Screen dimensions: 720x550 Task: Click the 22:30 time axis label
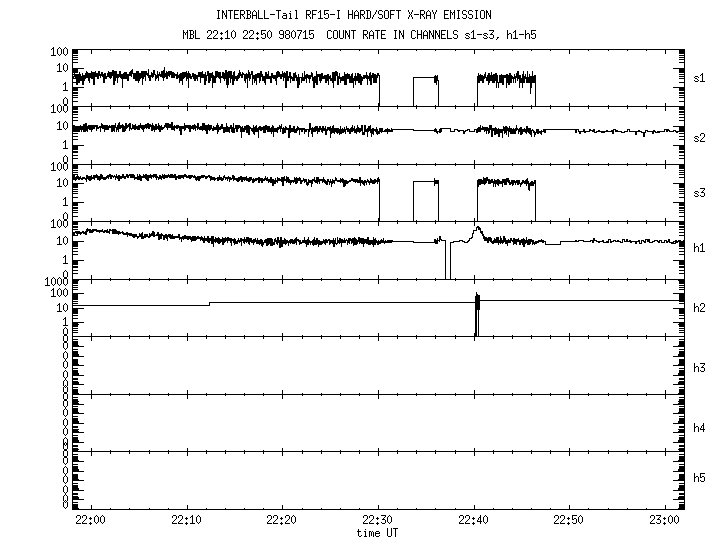click(378, 521)
